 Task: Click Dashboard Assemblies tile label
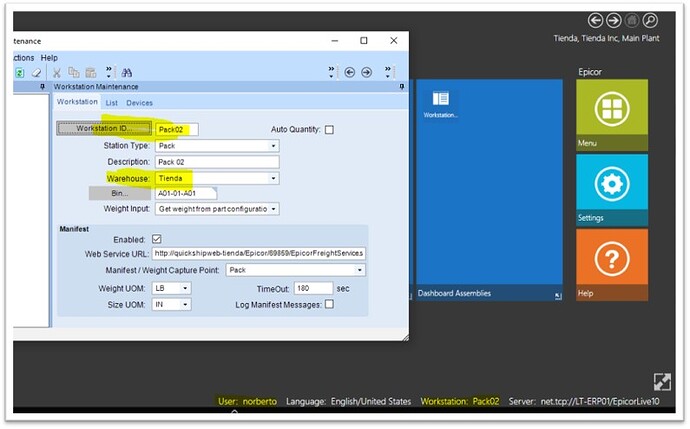454,293
